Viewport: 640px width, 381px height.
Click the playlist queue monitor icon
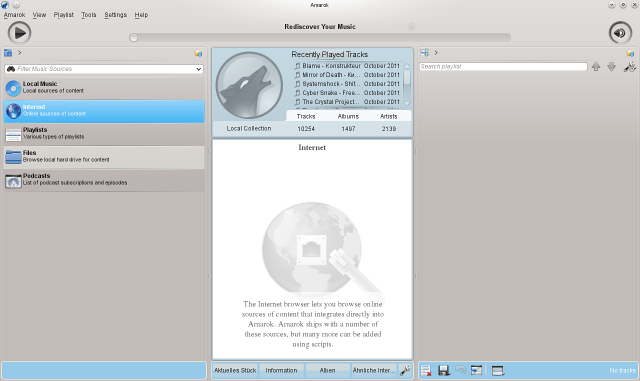[498, 370]
